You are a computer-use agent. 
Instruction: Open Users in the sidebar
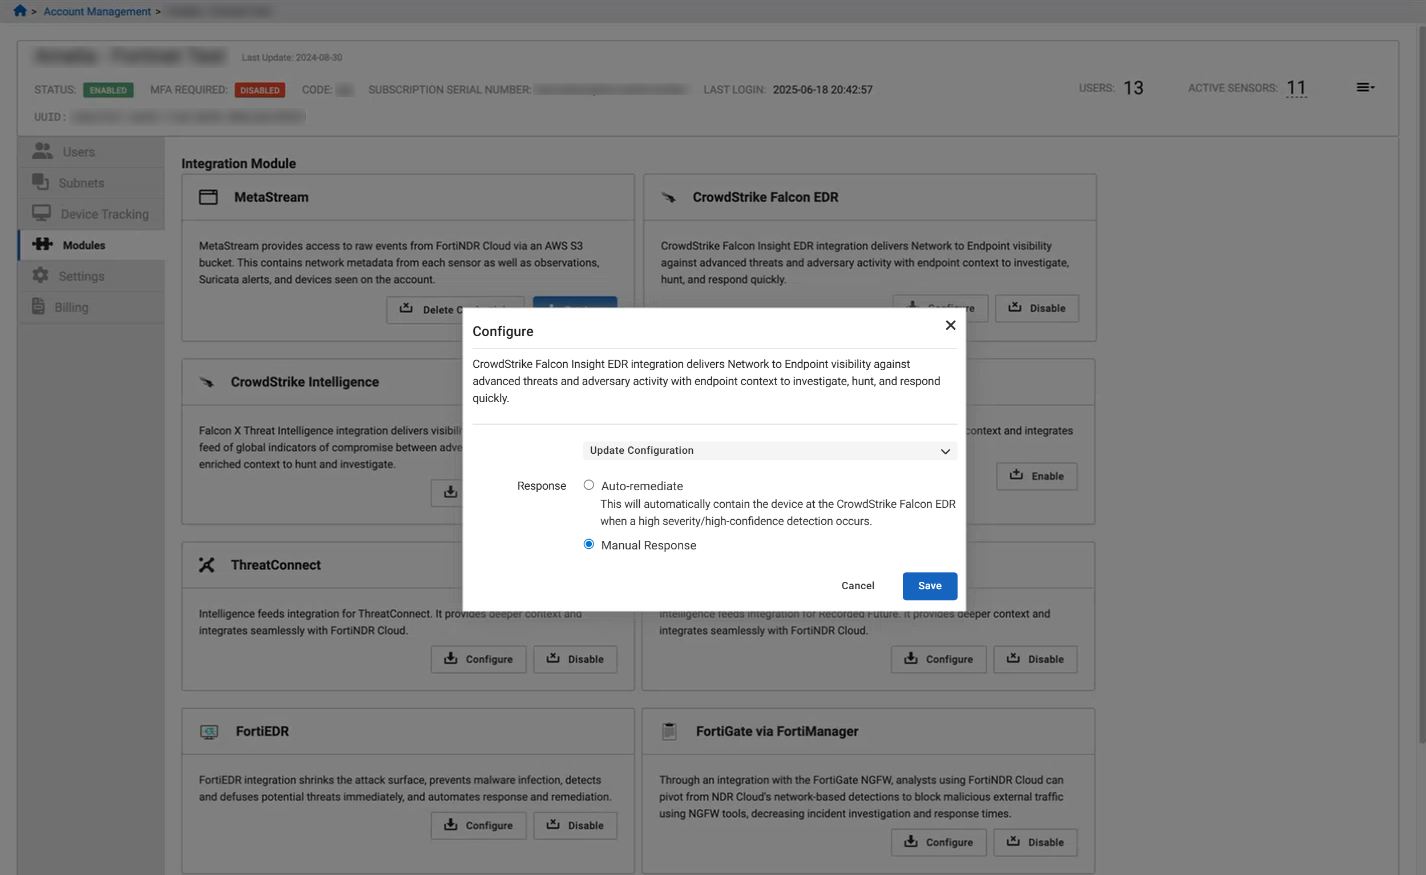click(x=91, y=152)
